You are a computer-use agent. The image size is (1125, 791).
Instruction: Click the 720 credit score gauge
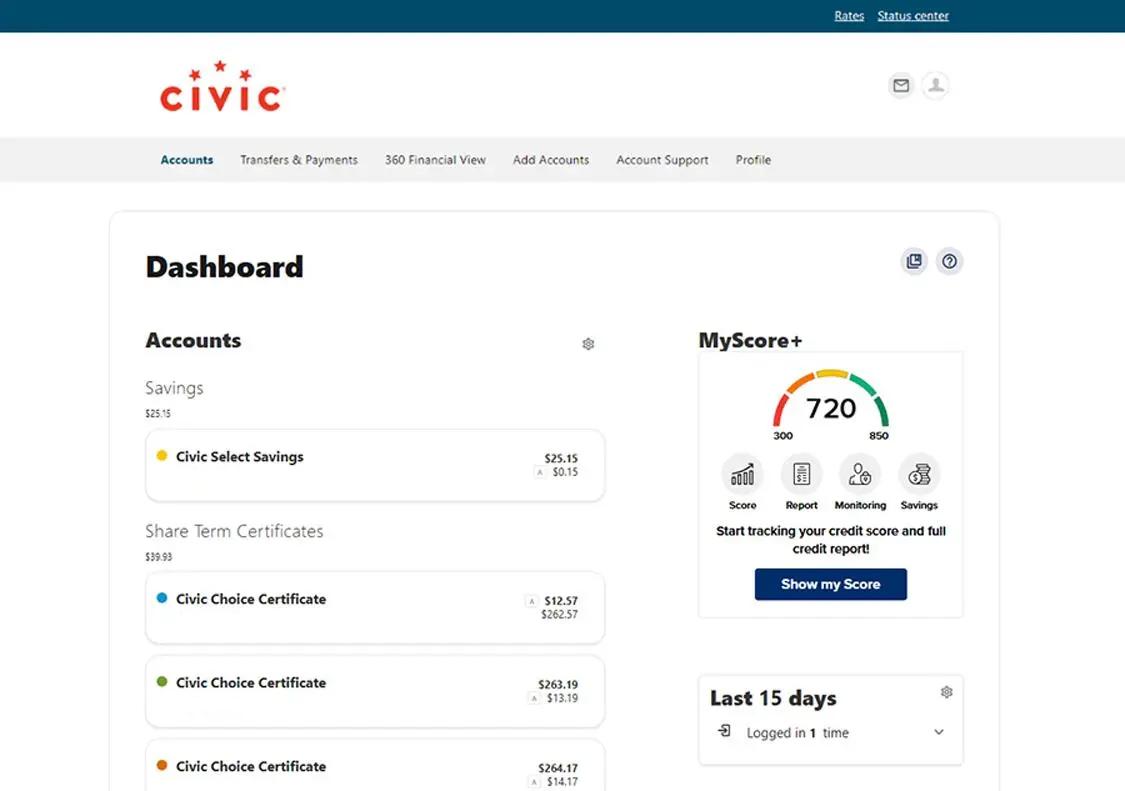pyautogui.click(x=830, y=406)
